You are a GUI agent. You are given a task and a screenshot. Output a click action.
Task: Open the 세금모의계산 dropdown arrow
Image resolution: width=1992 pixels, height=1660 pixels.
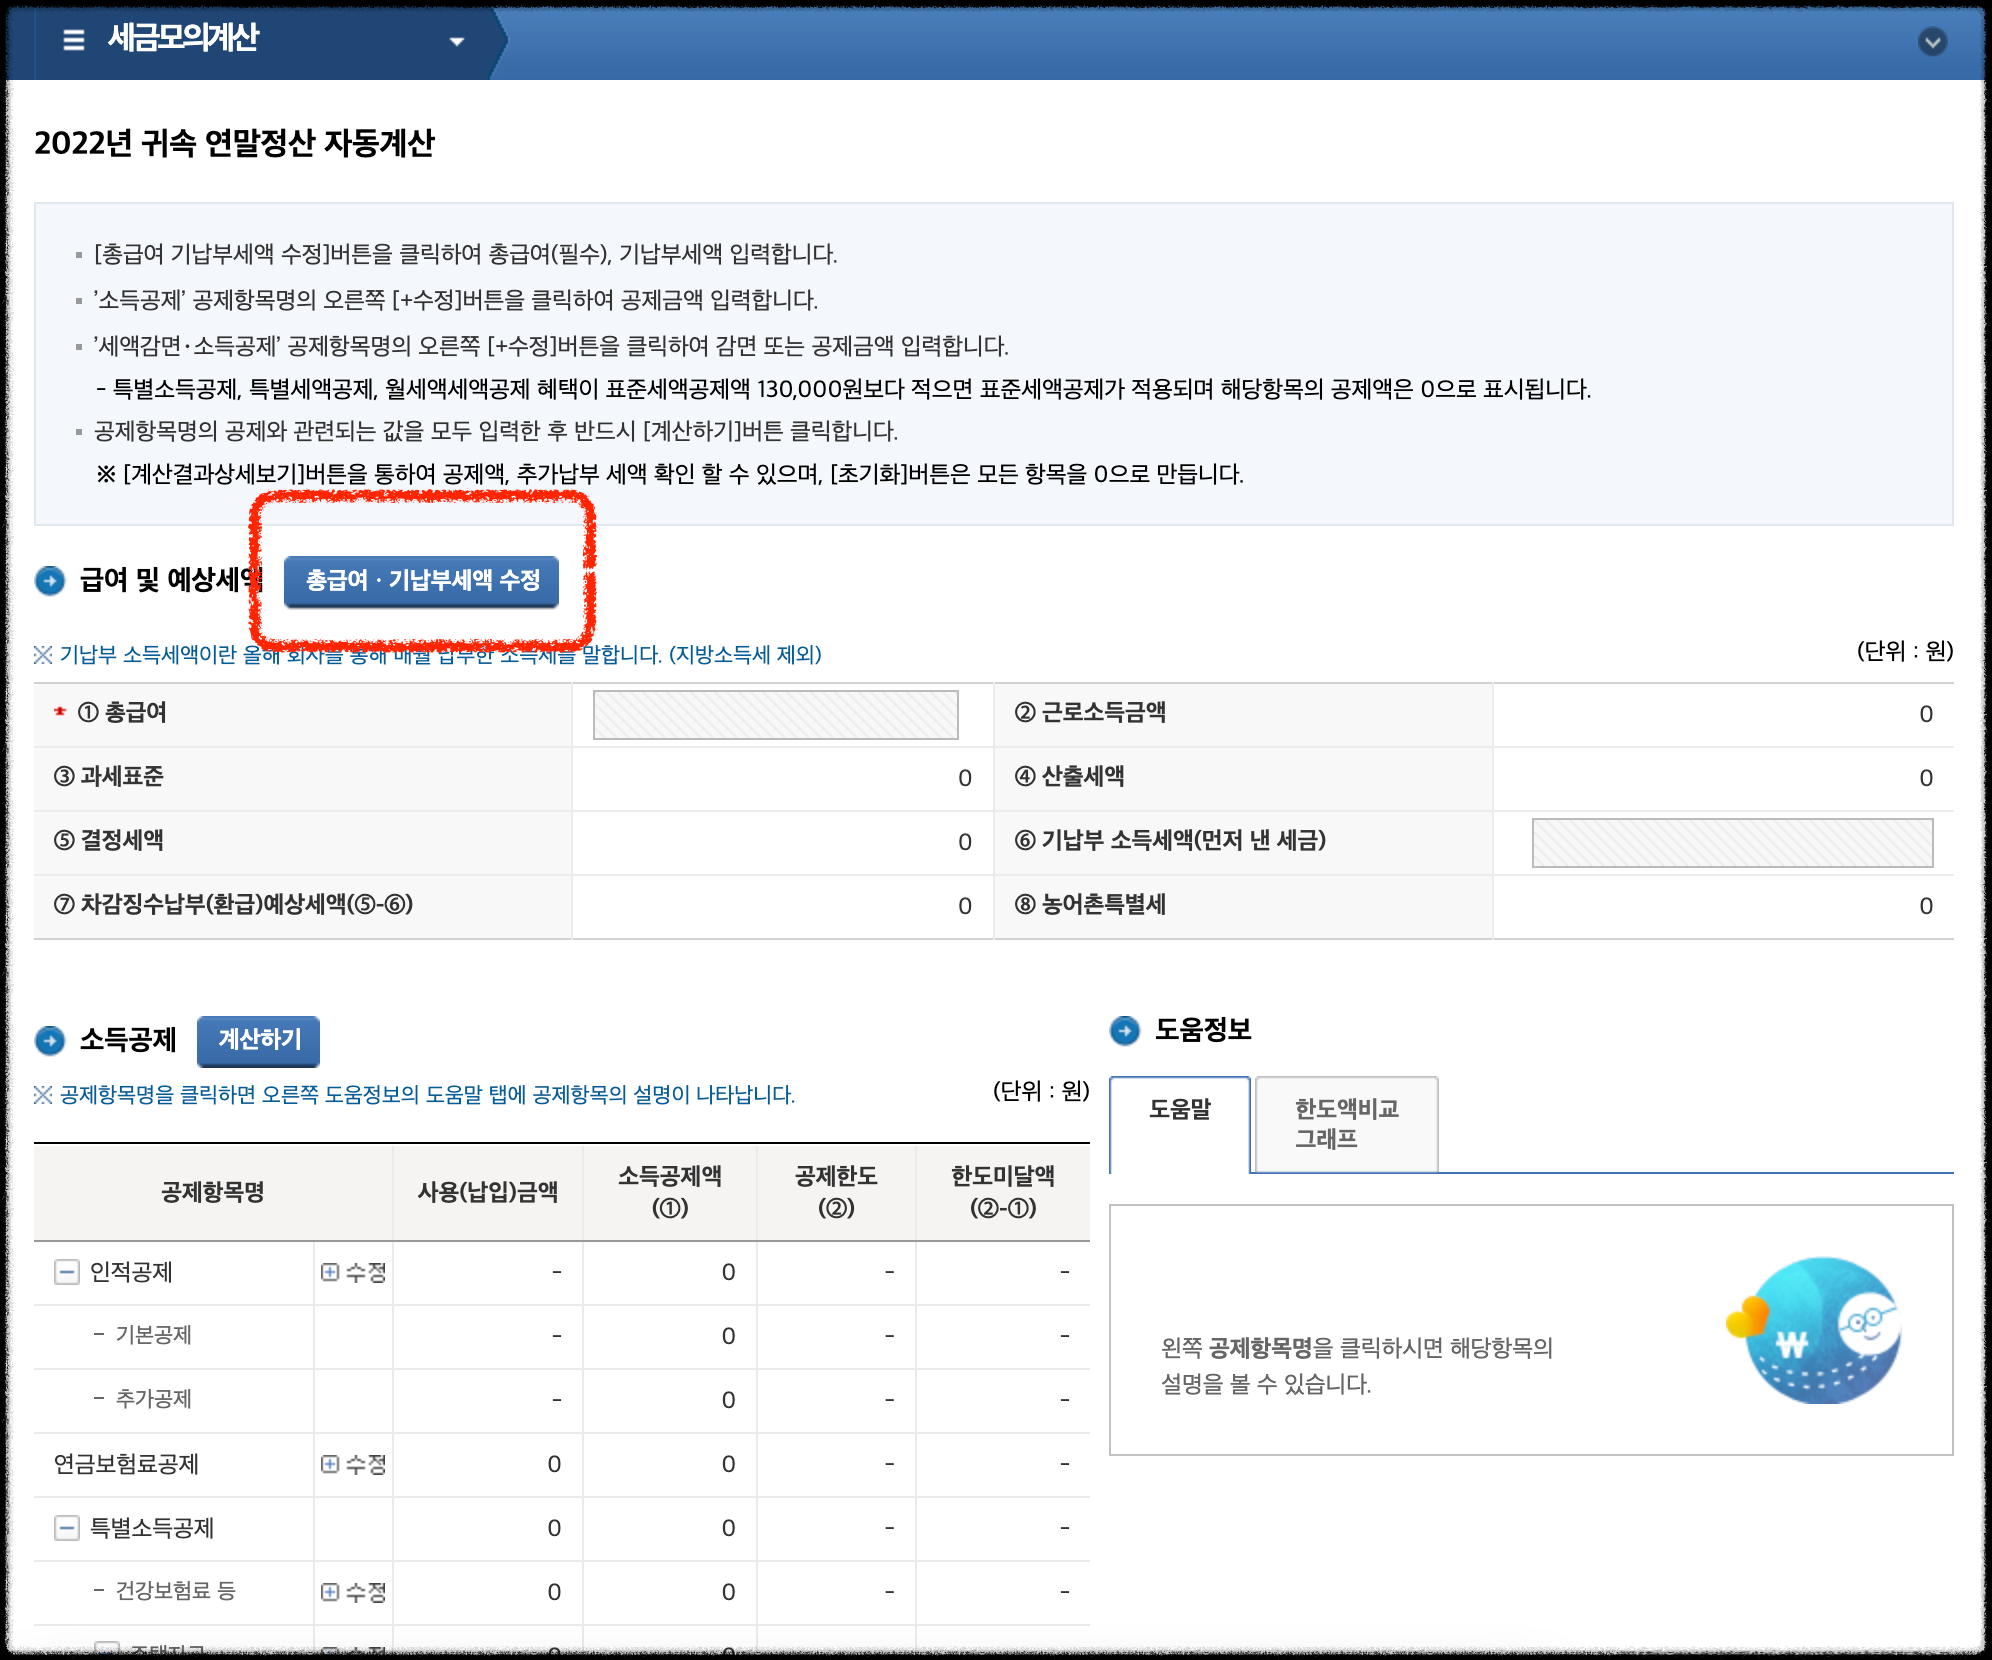click(x=457, y=41)
